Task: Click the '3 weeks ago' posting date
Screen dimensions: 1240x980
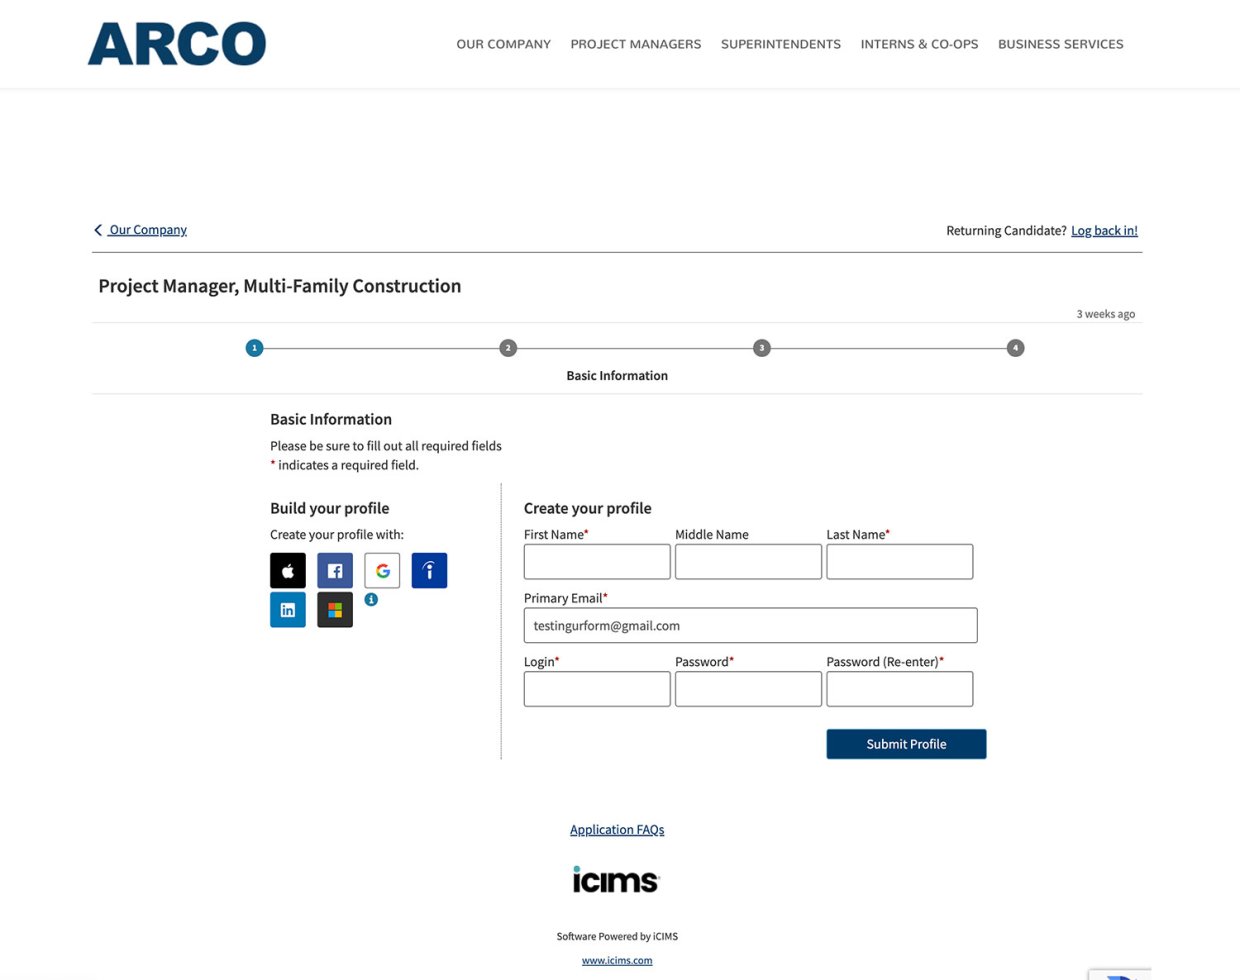Action: click(1106, 314)
